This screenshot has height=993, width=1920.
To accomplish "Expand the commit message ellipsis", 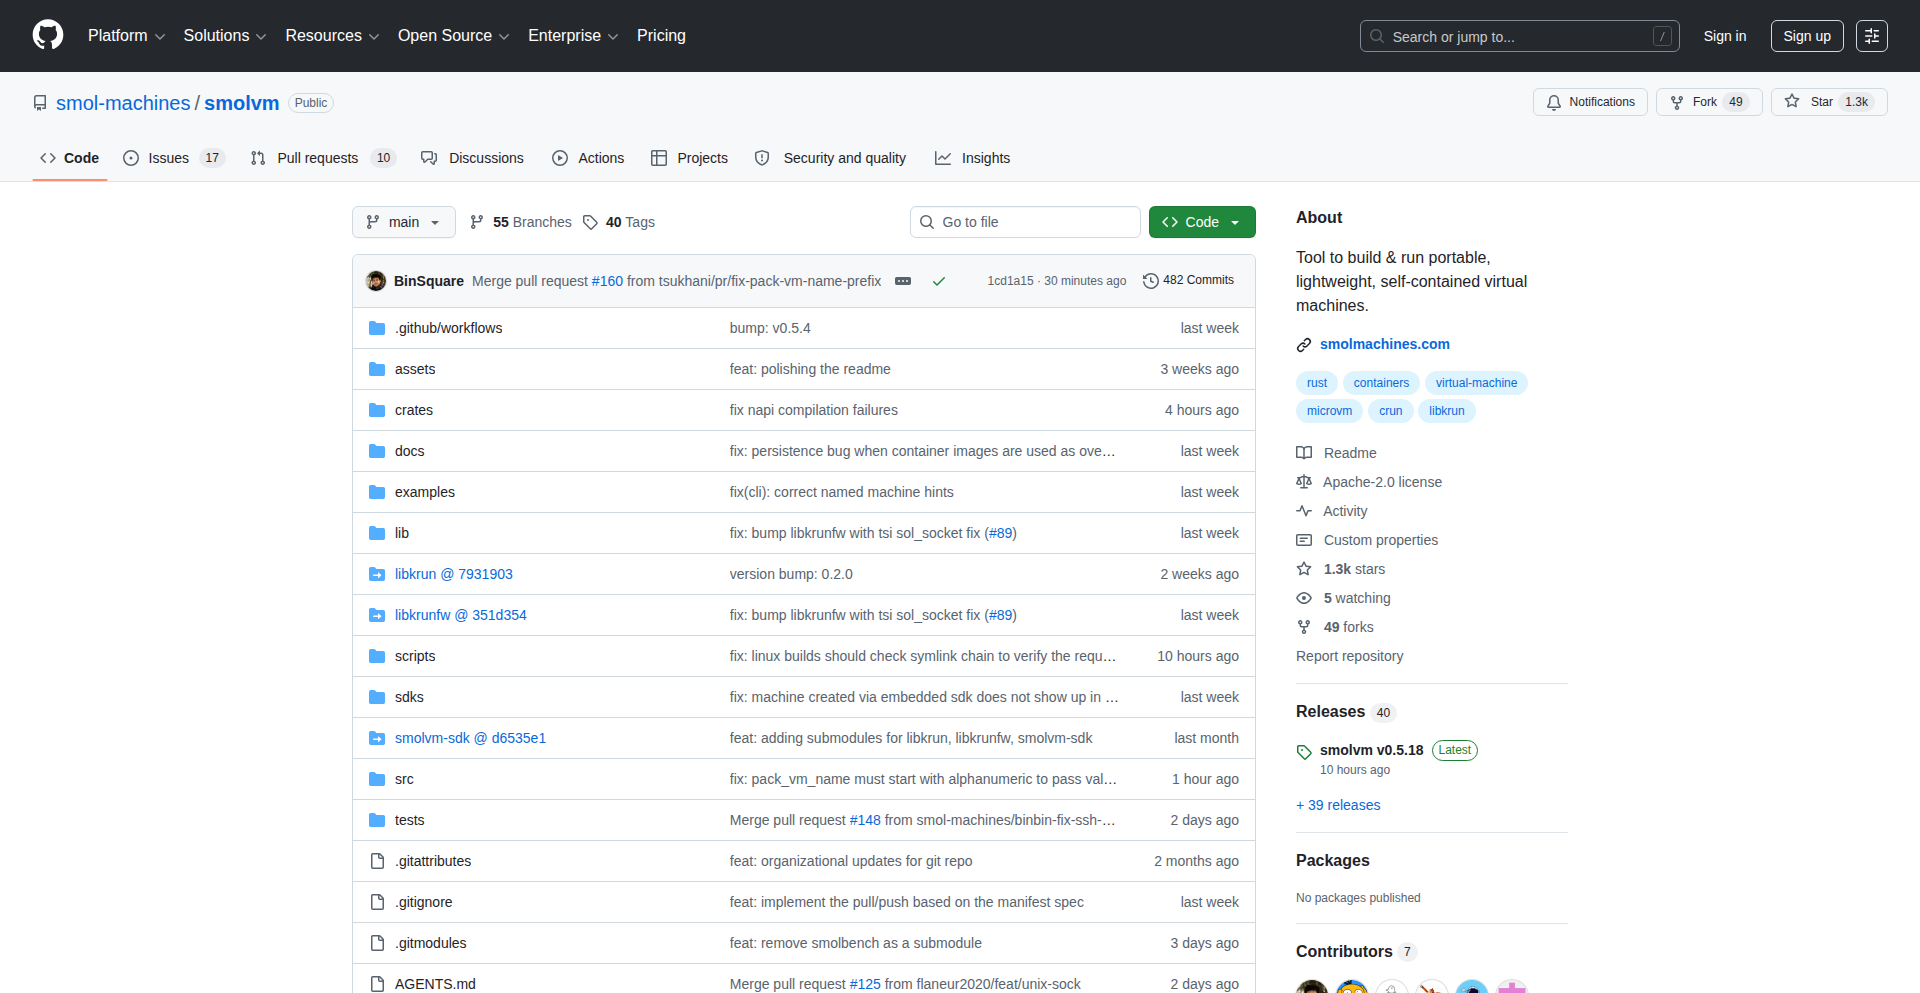I will click(x=903, y=281).
